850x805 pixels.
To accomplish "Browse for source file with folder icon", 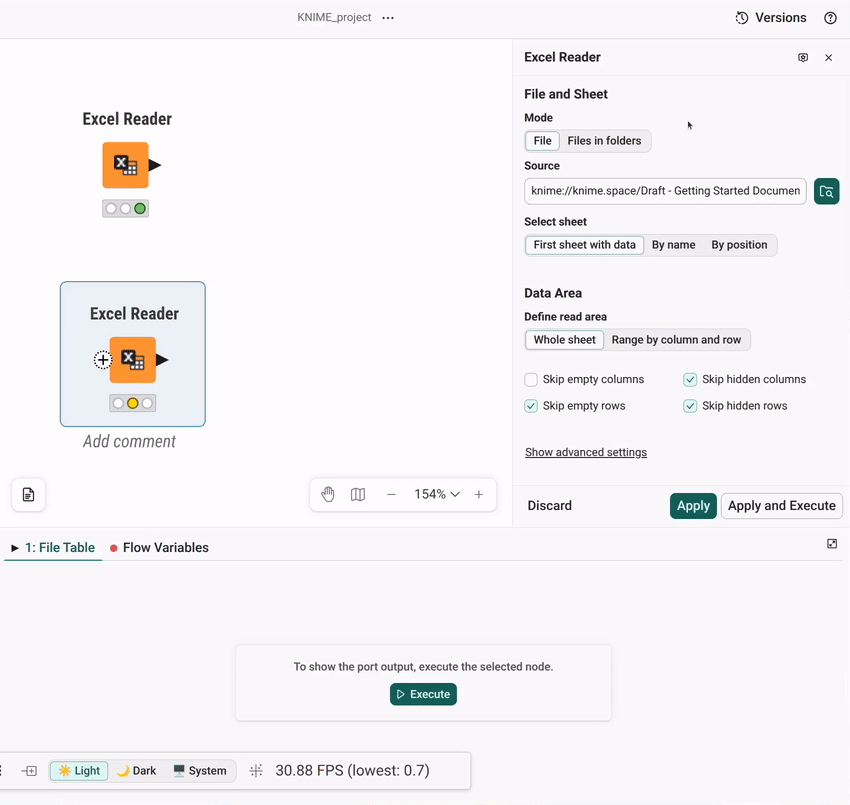I will 826,191.
